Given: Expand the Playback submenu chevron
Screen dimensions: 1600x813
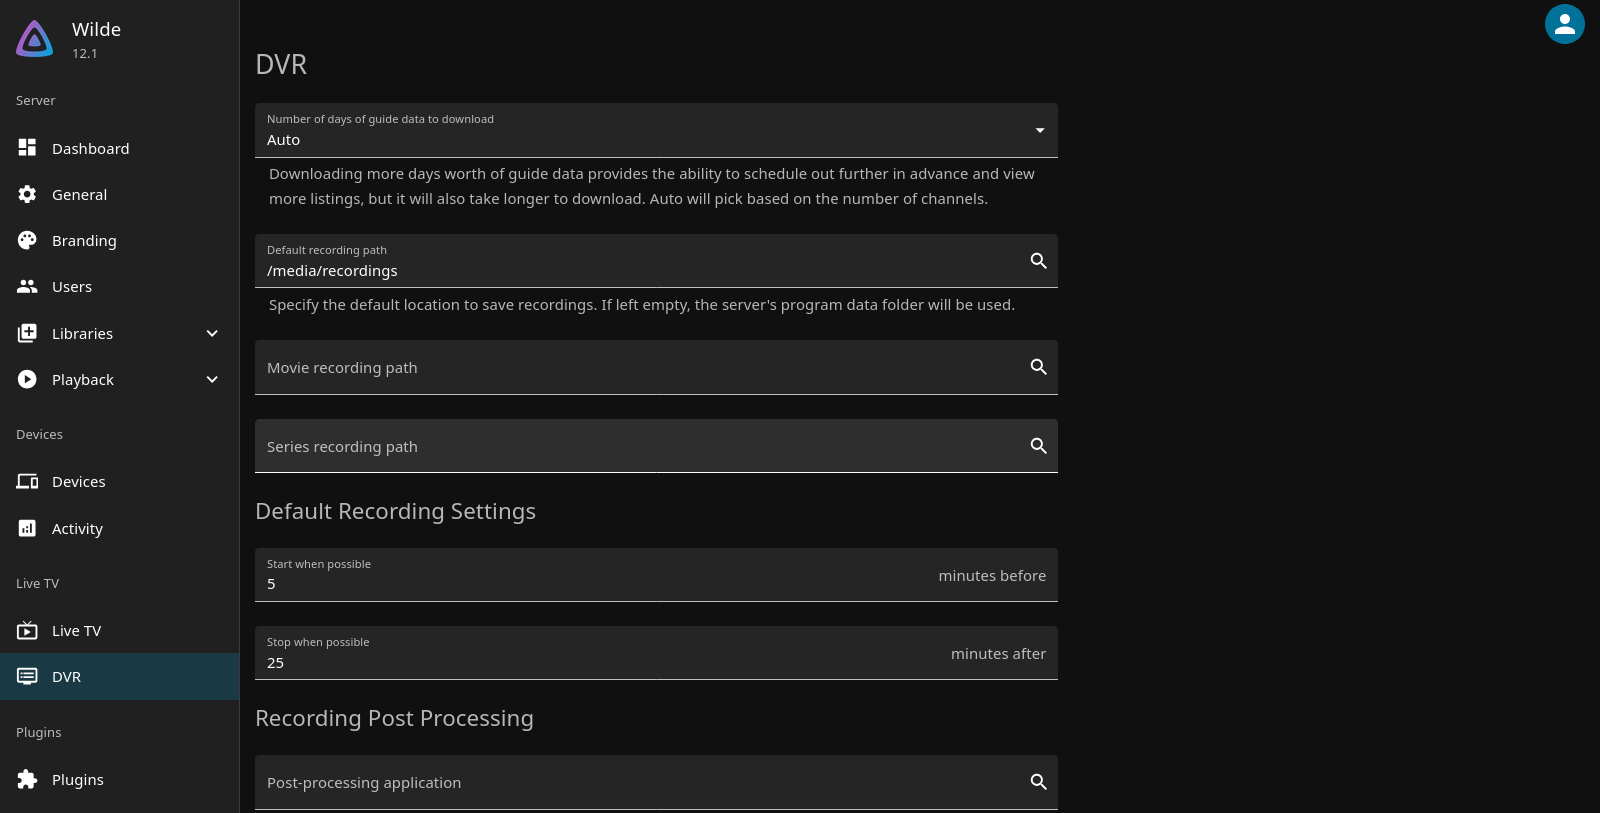Looking at the screenshot, I should [x=212, y=379].
